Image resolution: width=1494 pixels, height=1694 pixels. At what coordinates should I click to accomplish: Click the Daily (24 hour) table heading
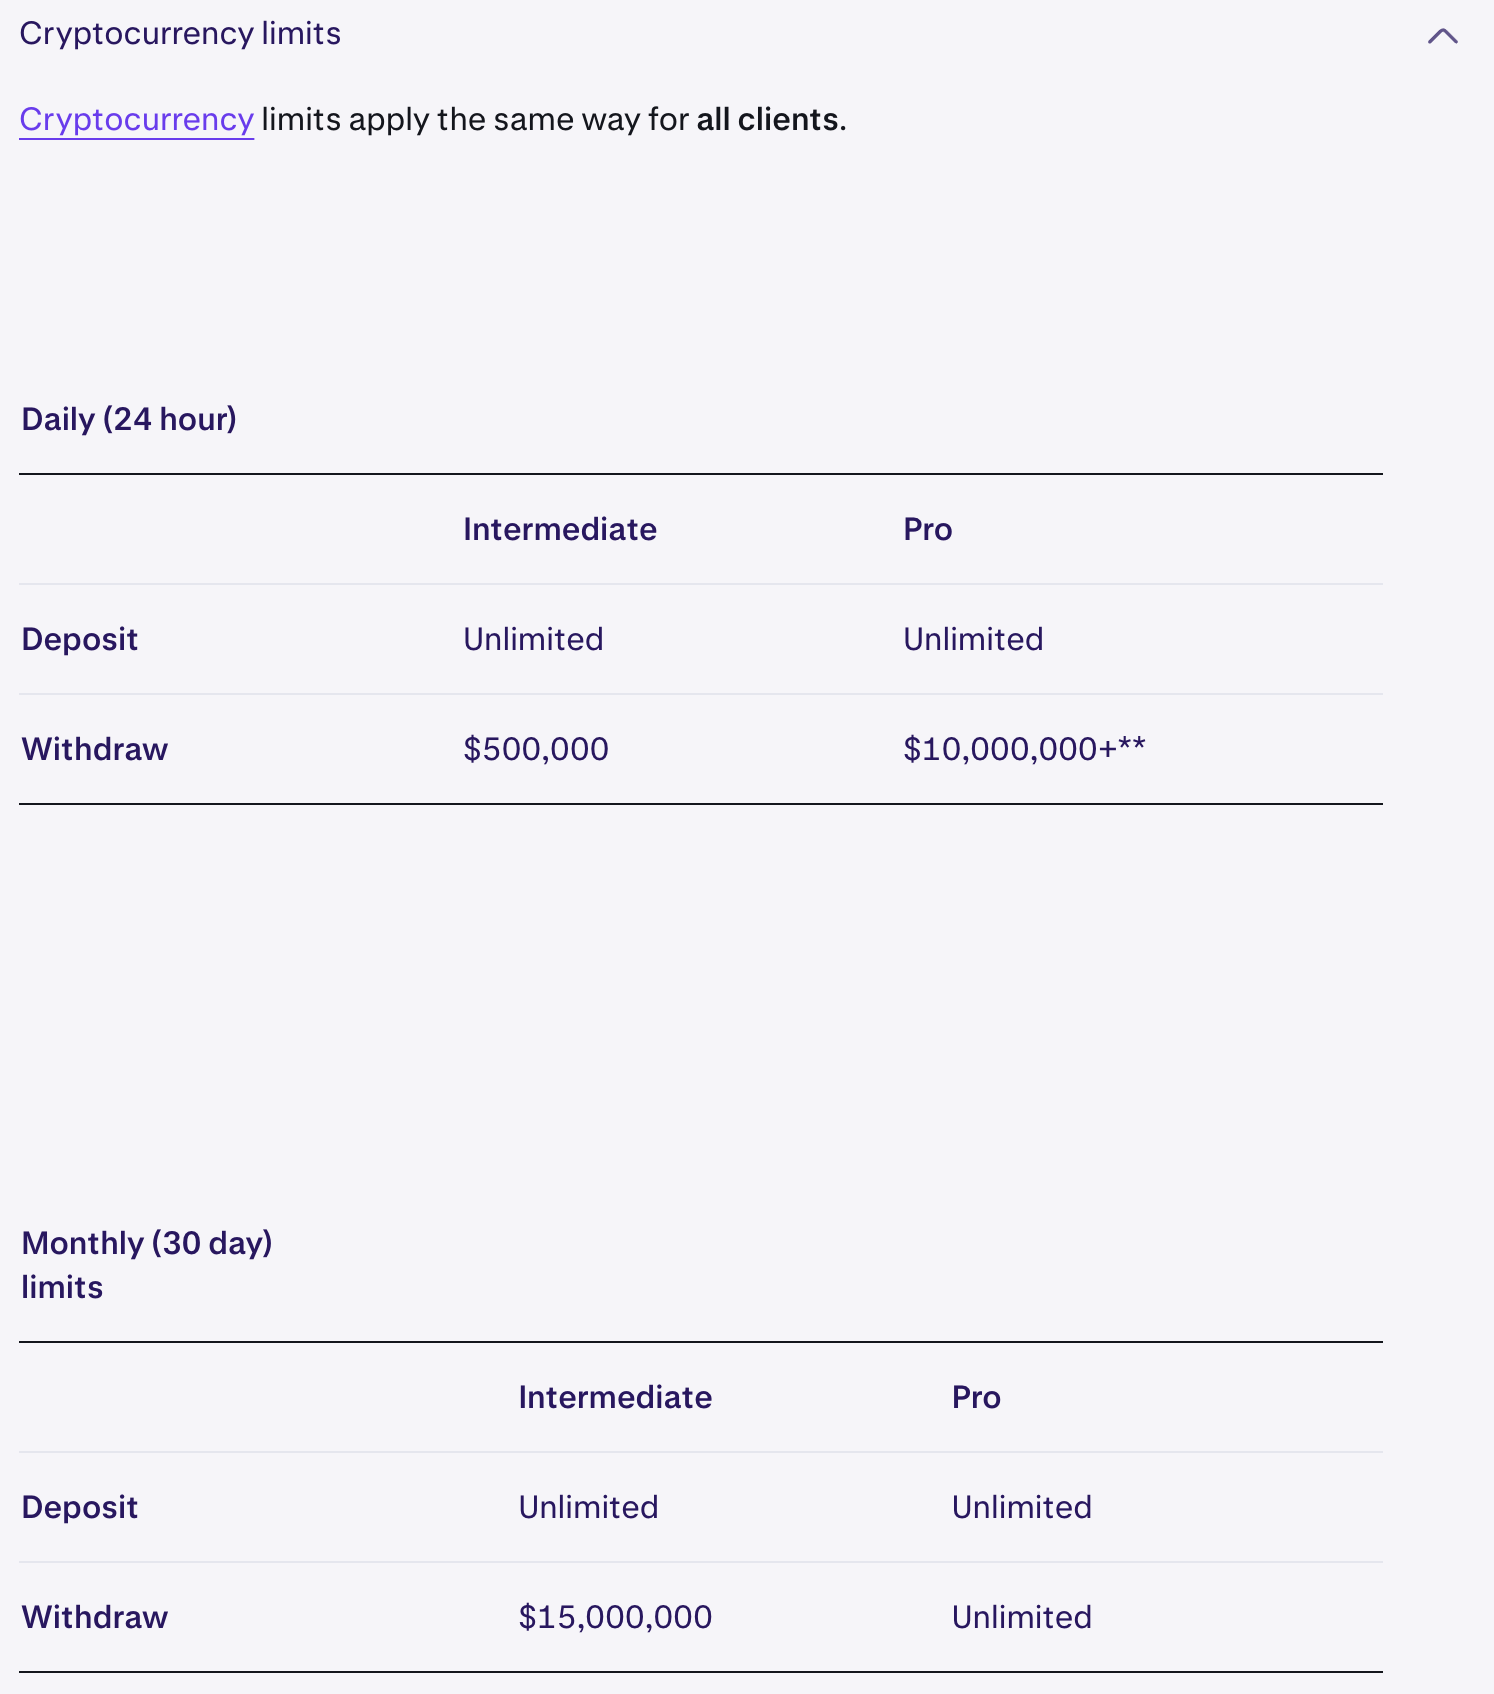click(x=129, y=419)
